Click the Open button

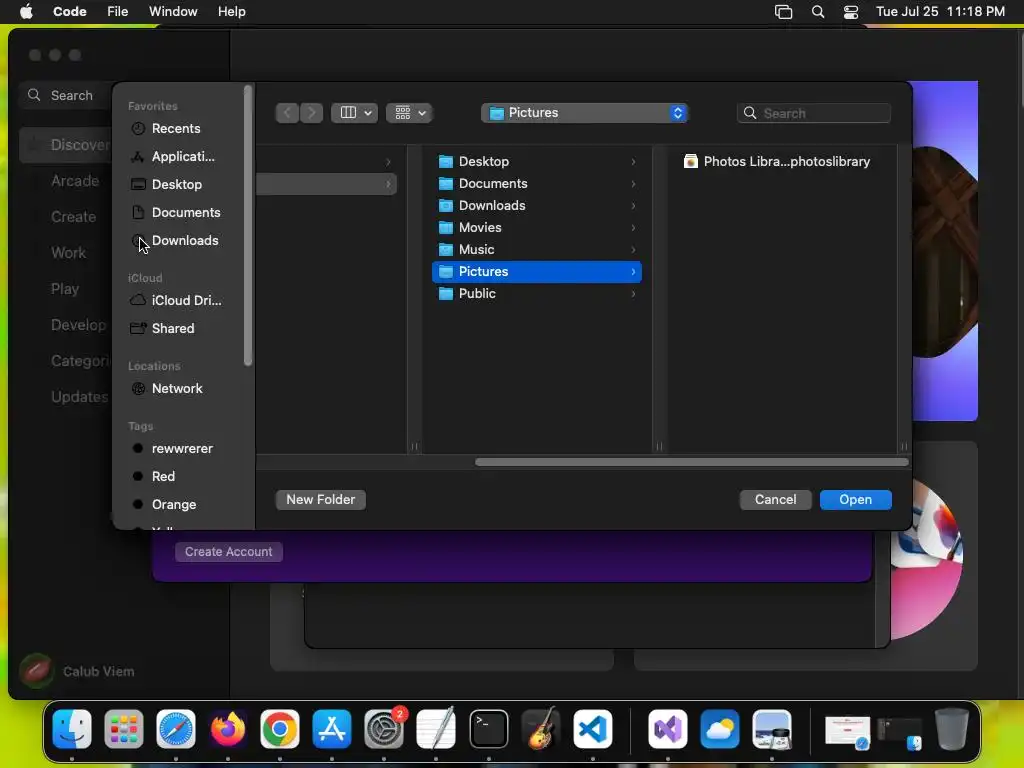click(x=856, y=500)
